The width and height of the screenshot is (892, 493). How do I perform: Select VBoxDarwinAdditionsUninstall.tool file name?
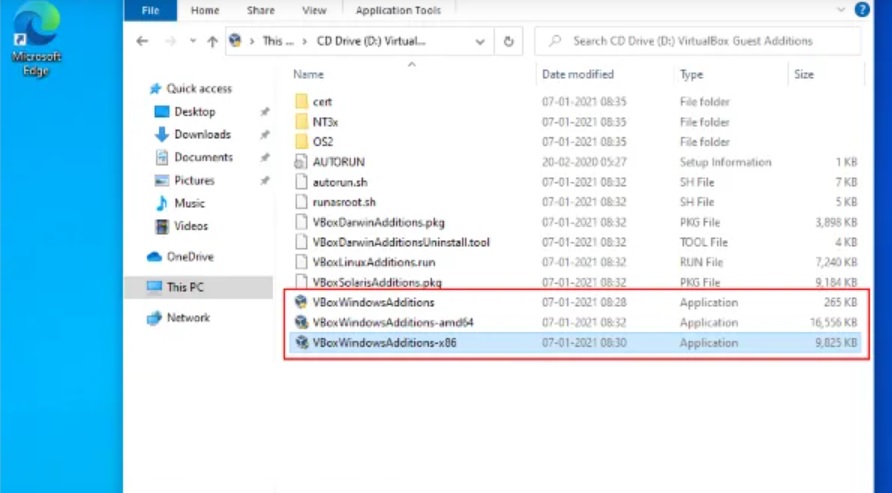click(x=401, y=243)
